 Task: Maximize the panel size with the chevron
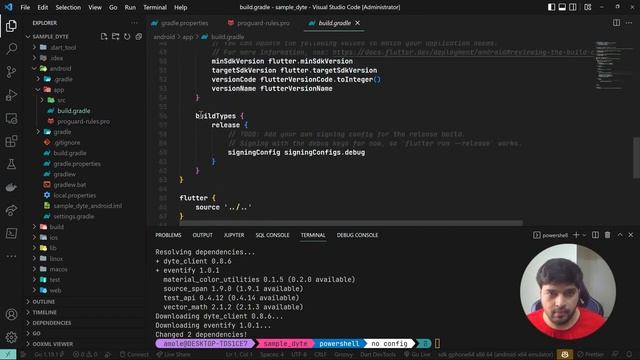coord(620,235)
